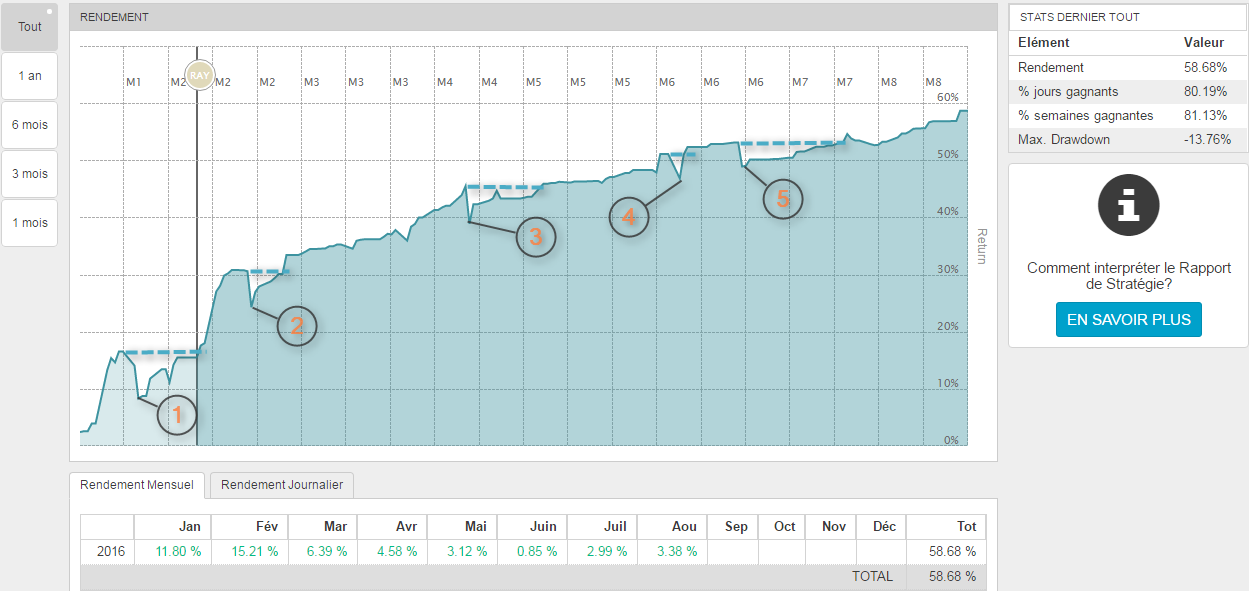Viewport: 1249px width, 591px height.
Task: Click the RENDEMENT panel header
Action: click(x=533, y=17)
